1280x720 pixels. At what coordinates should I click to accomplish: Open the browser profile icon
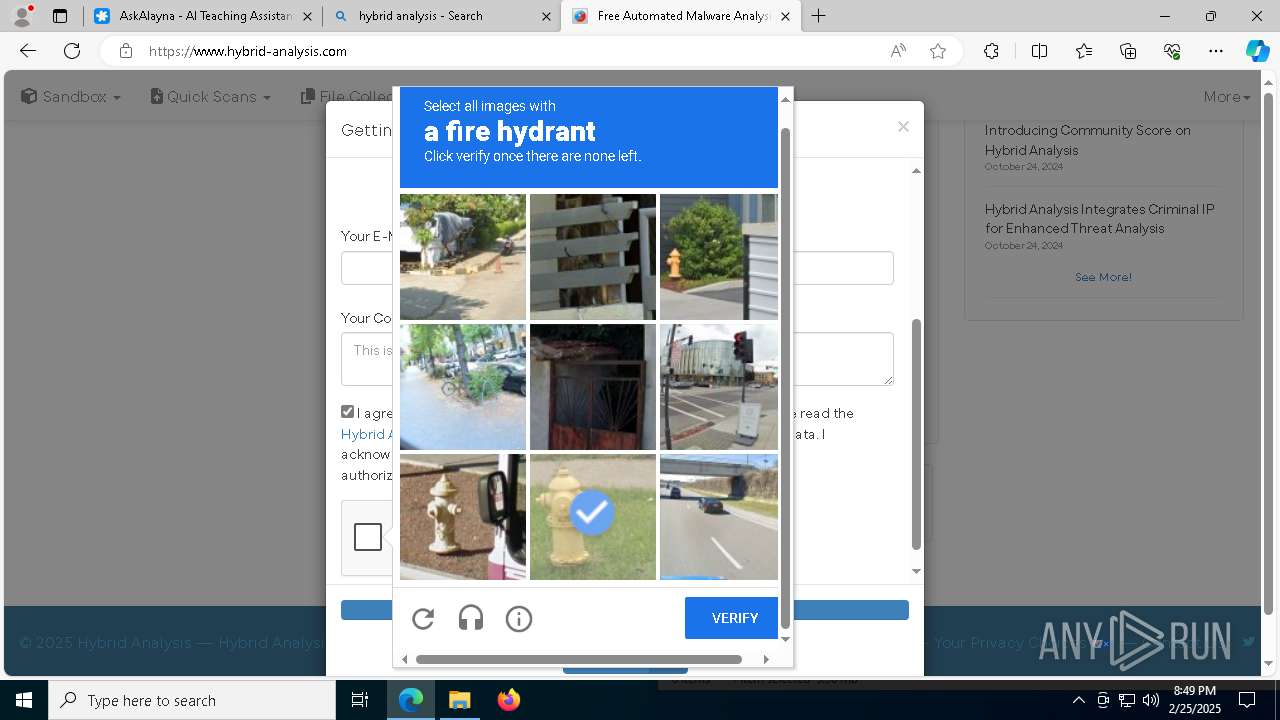pos(22,16)
